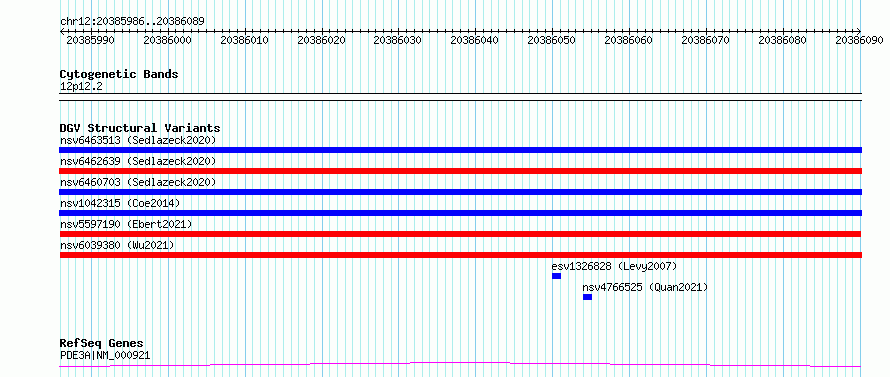890x377 pixels.
Task: Click the esv1326828 (Levy2007) label
Action: 614,266
